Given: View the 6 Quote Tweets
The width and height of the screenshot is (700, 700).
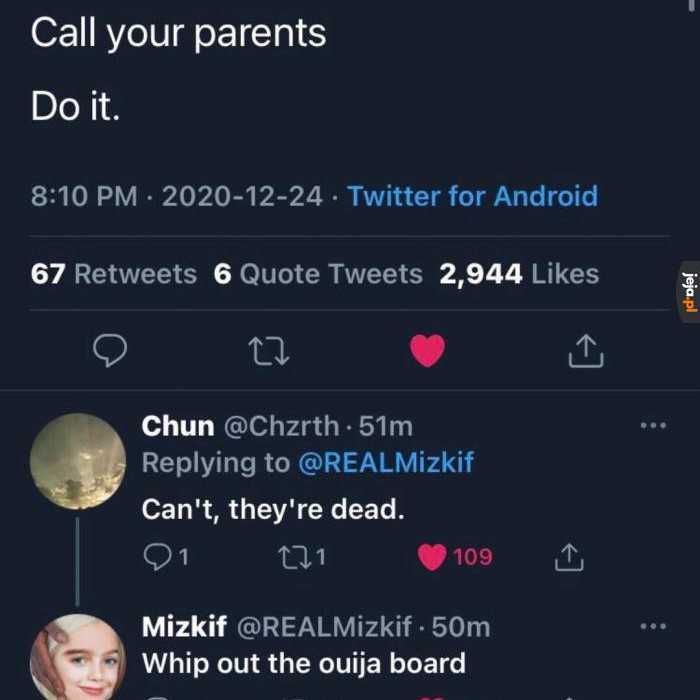Looking at the screenshot, I should (x=318, y=274).
